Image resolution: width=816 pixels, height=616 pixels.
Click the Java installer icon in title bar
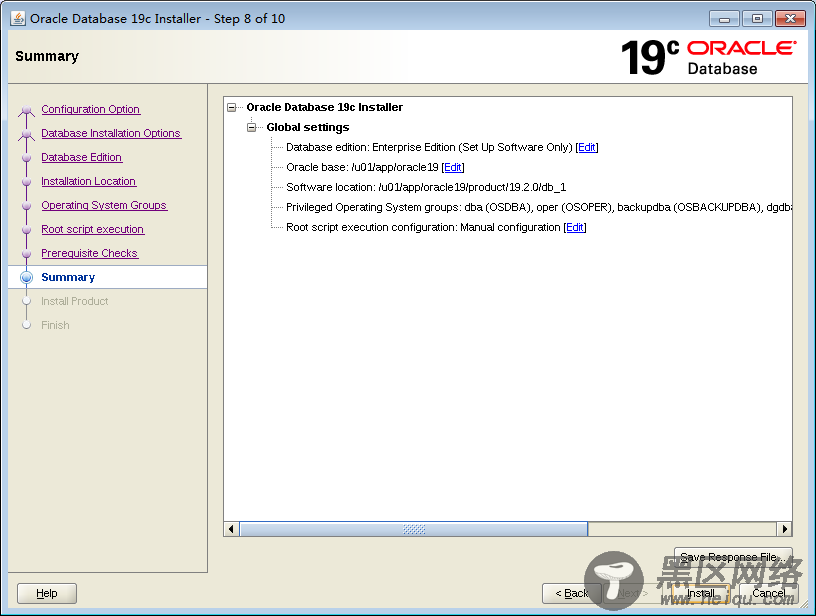18,18
